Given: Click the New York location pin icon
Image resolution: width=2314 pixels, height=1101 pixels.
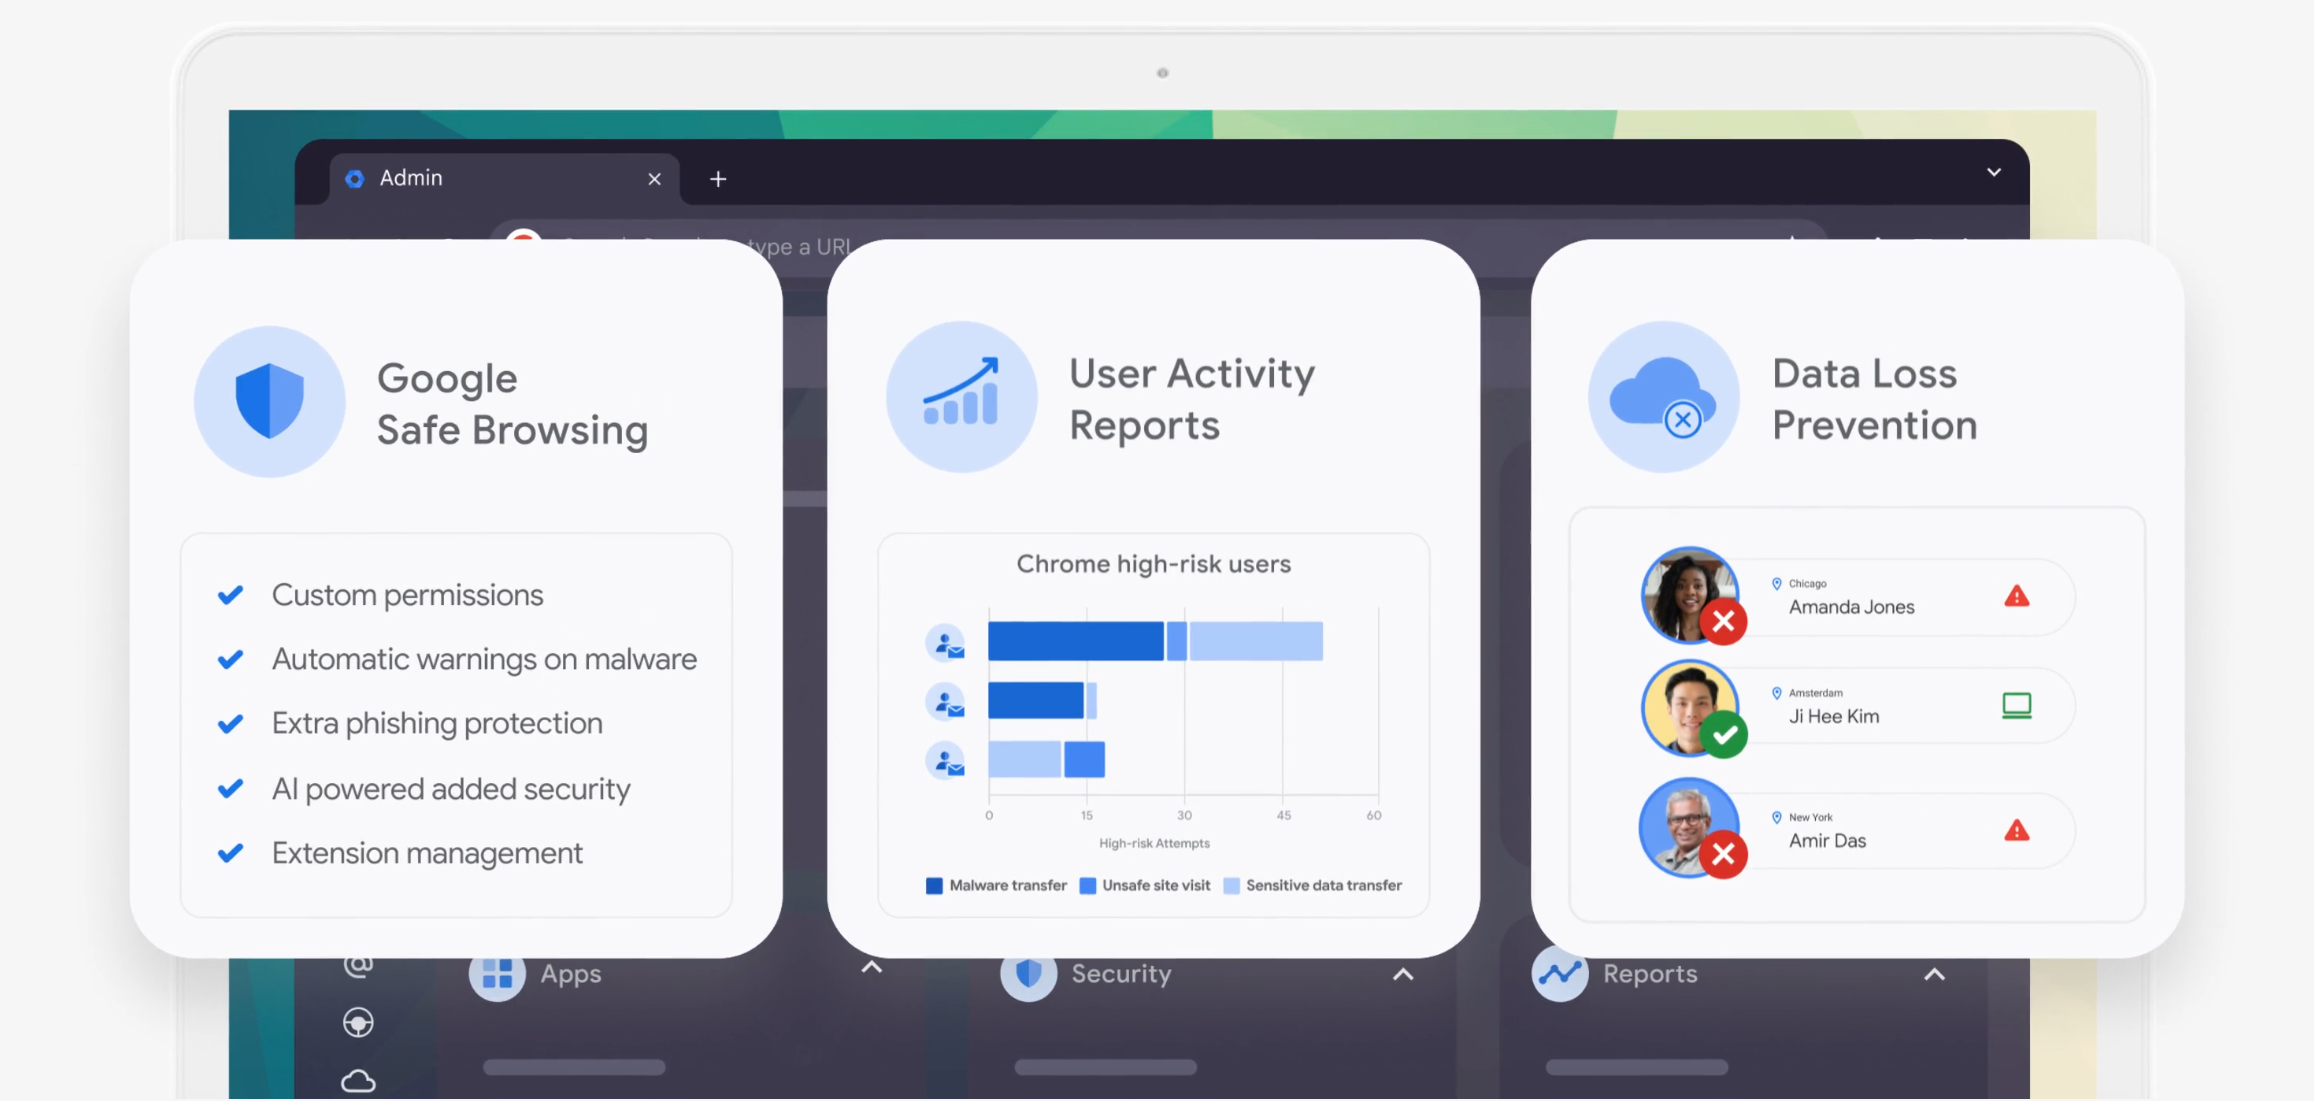Looking at the screenshot, I should 1777,817.
